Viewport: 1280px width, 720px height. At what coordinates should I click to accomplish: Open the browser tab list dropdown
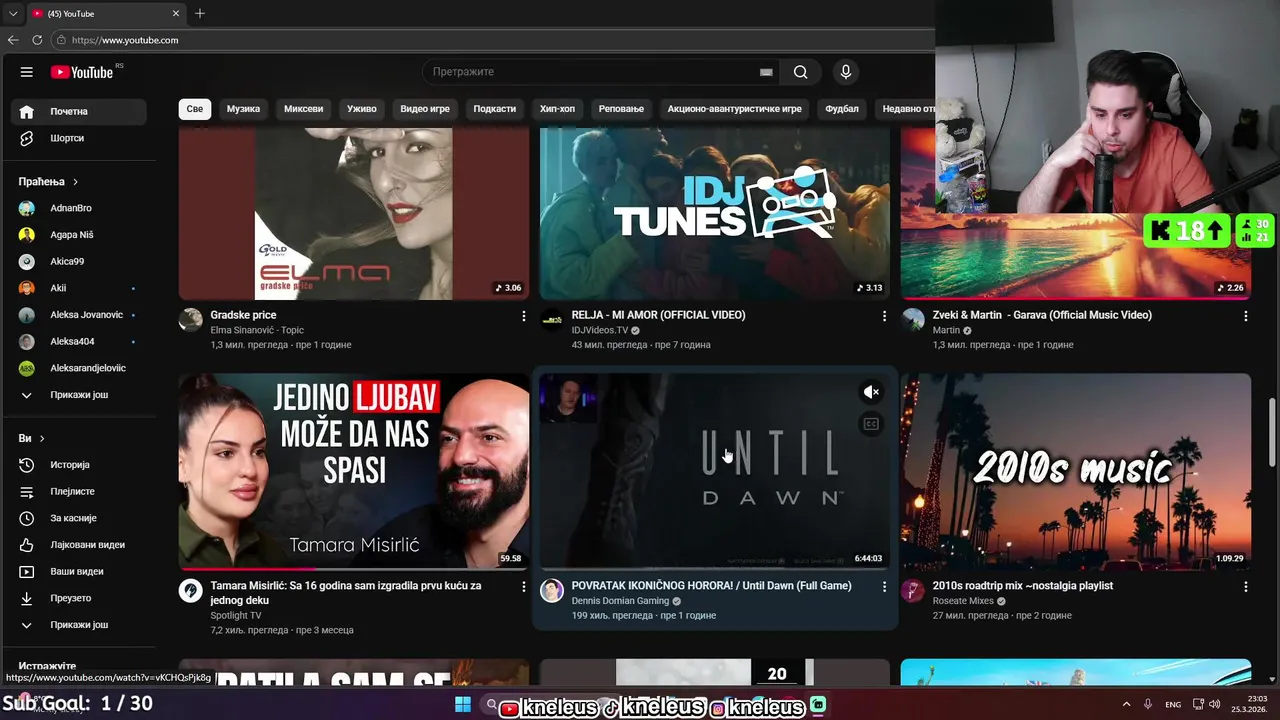pyautogui.click(x=12, y=14)
